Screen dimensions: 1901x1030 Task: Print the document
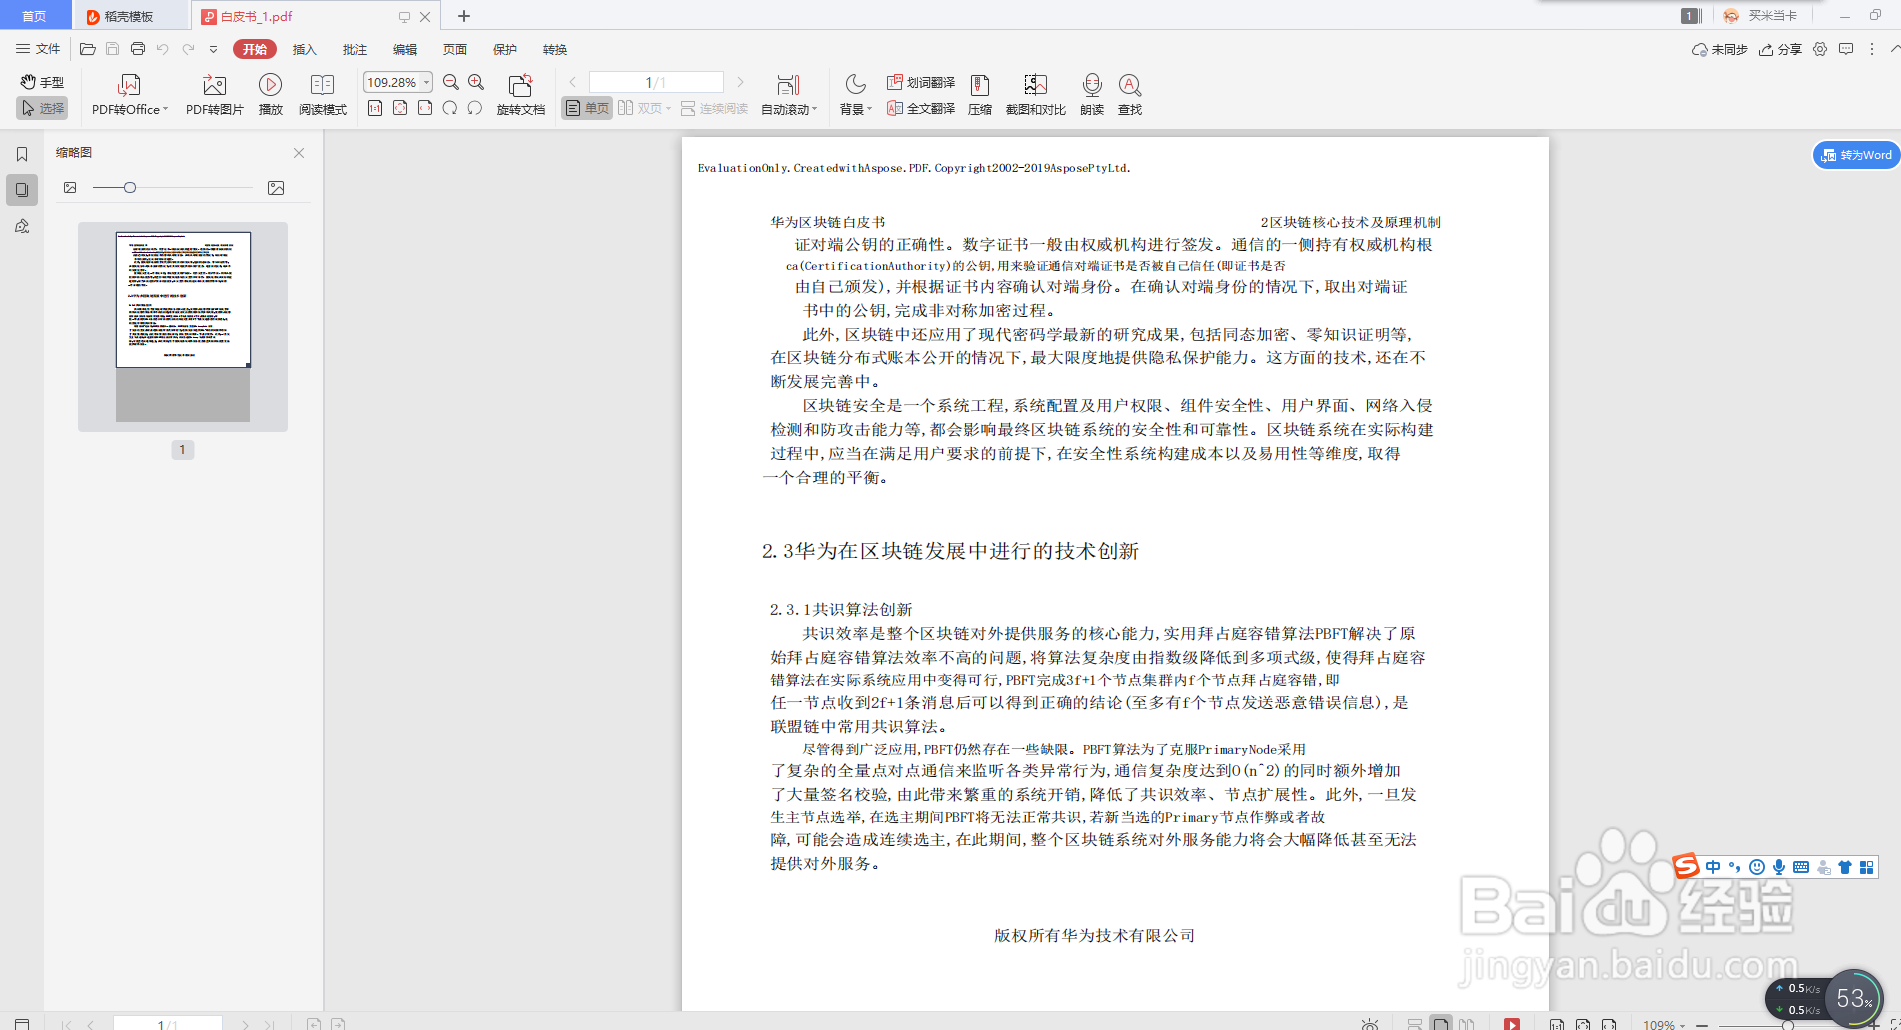(x=138, y=49)
